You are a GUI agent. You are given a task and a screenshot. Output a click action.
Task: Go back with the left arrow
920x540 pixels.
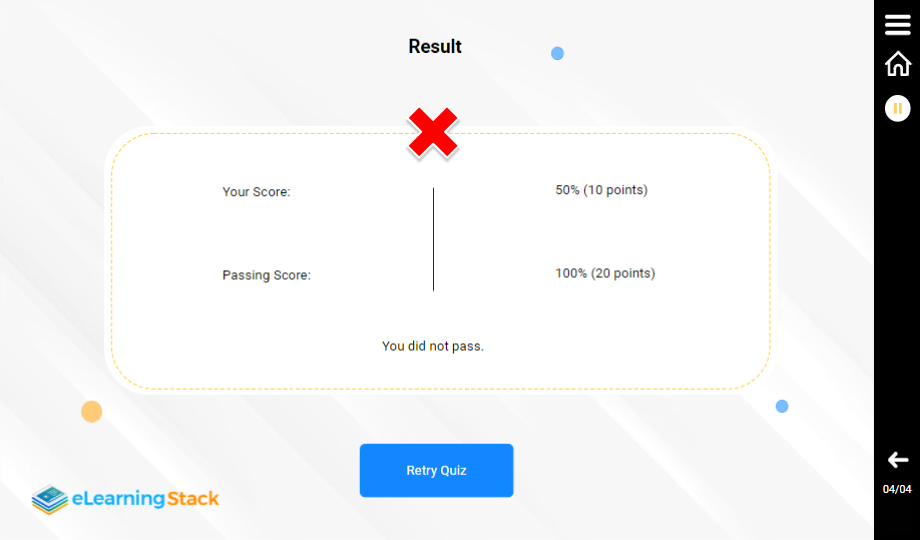897,460
